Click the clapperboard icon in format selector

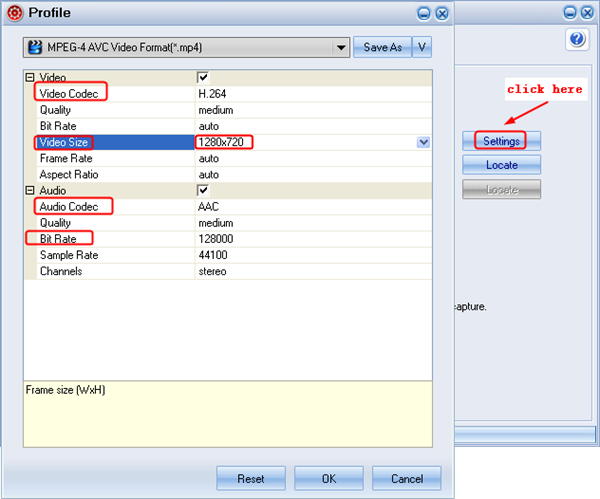pos(35,47)
